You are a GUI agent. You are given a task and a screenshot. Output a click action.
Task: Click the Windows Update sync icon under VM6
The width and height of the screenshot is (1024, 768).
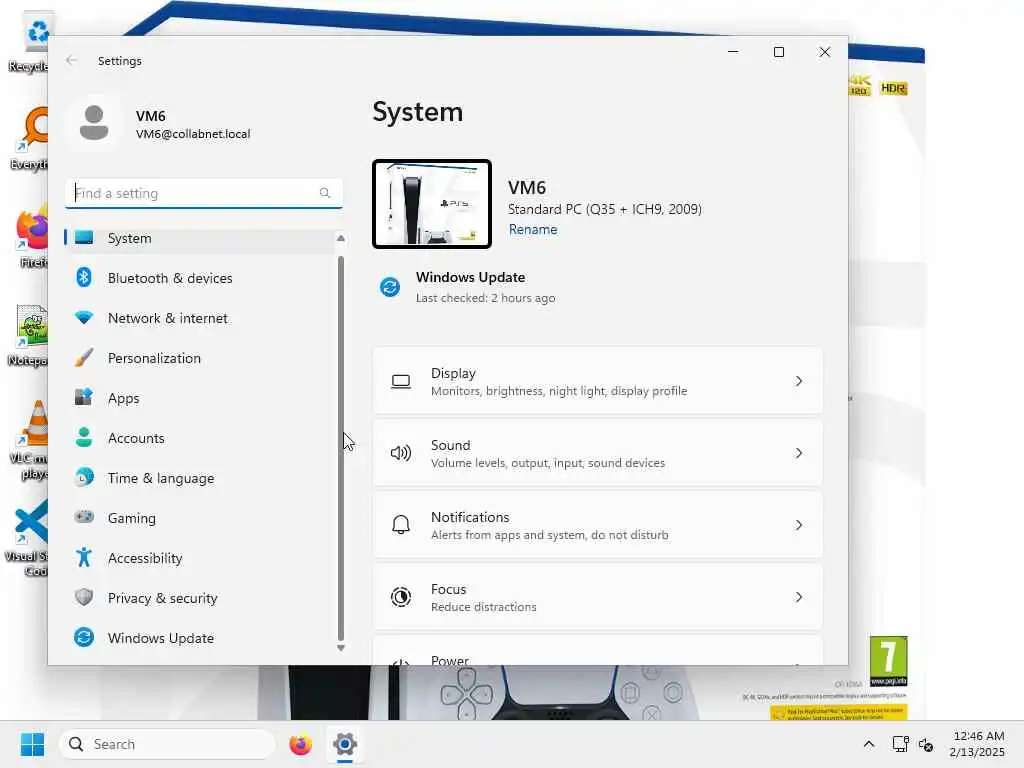[x=390, y=287]
